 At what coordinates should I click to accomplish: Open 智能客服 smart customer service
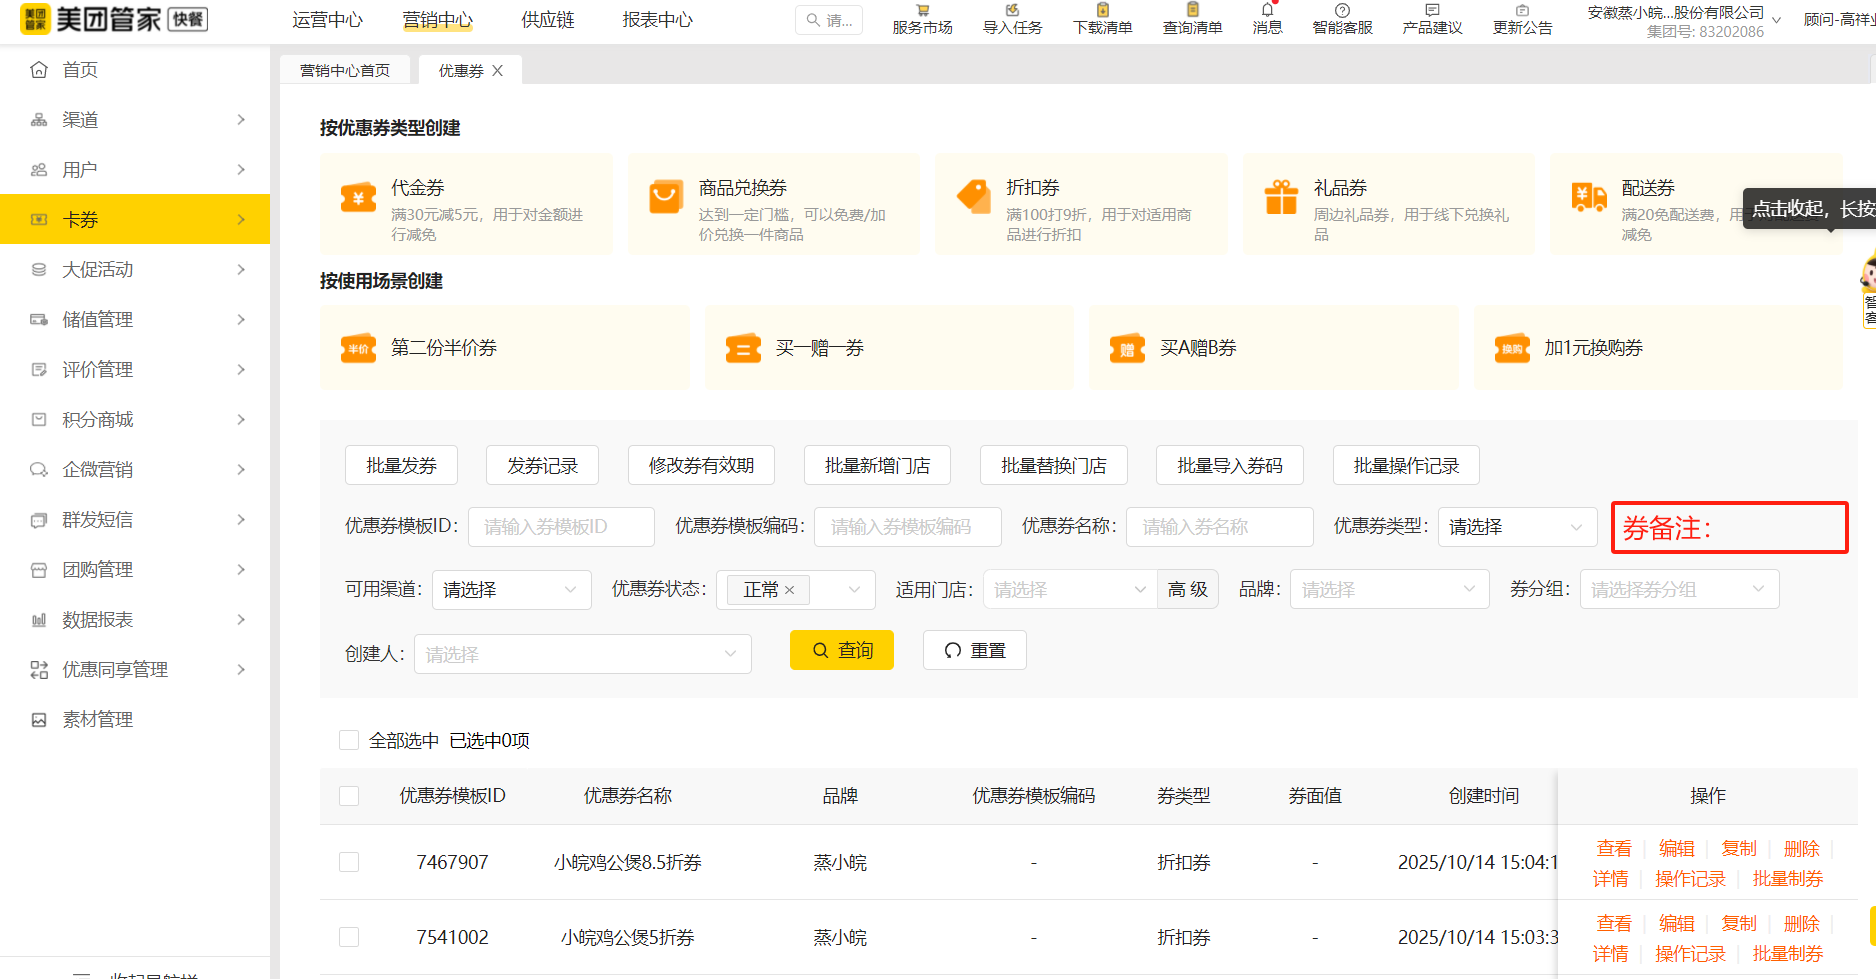pyautogui.click(x=1341, y=20)
